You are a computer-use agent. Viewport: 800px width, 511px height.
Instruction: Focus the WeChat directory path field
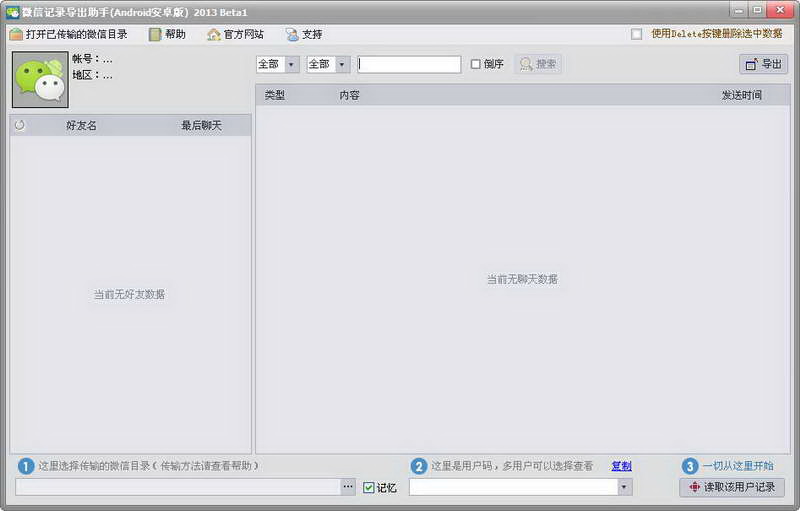[178, 487]
